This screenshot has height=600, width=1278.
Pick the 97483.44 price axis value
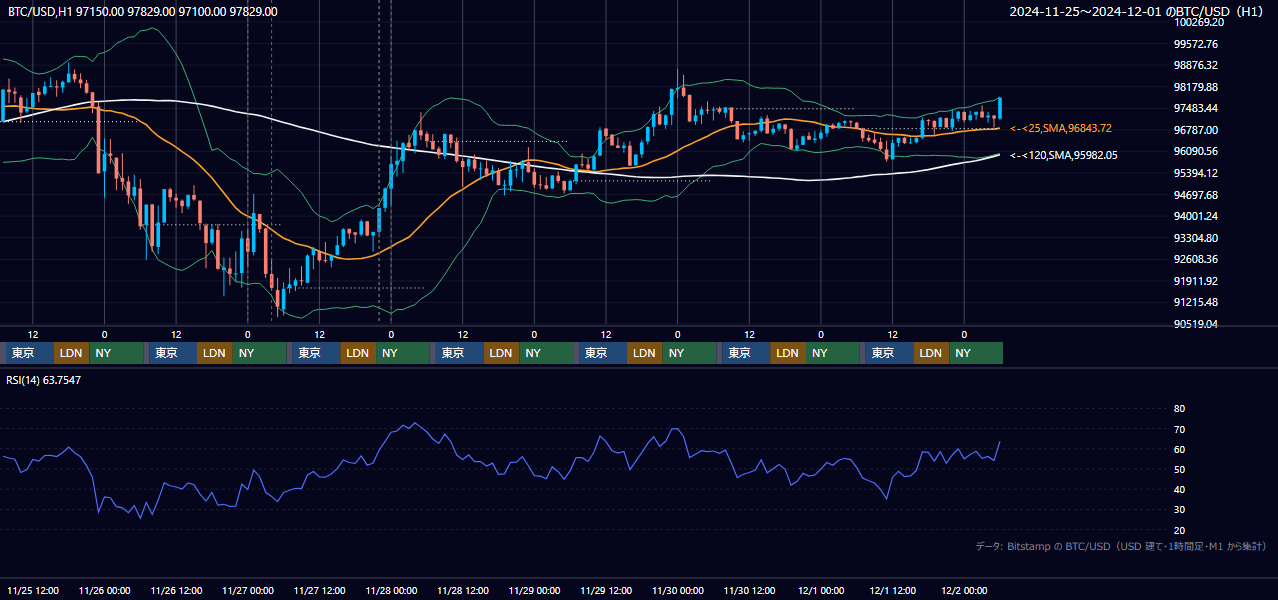tap(1195, 108)
